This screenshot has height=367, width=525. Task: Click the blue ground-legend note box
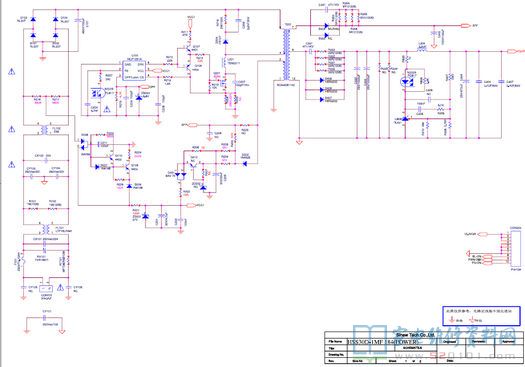[x=481, y=316]
